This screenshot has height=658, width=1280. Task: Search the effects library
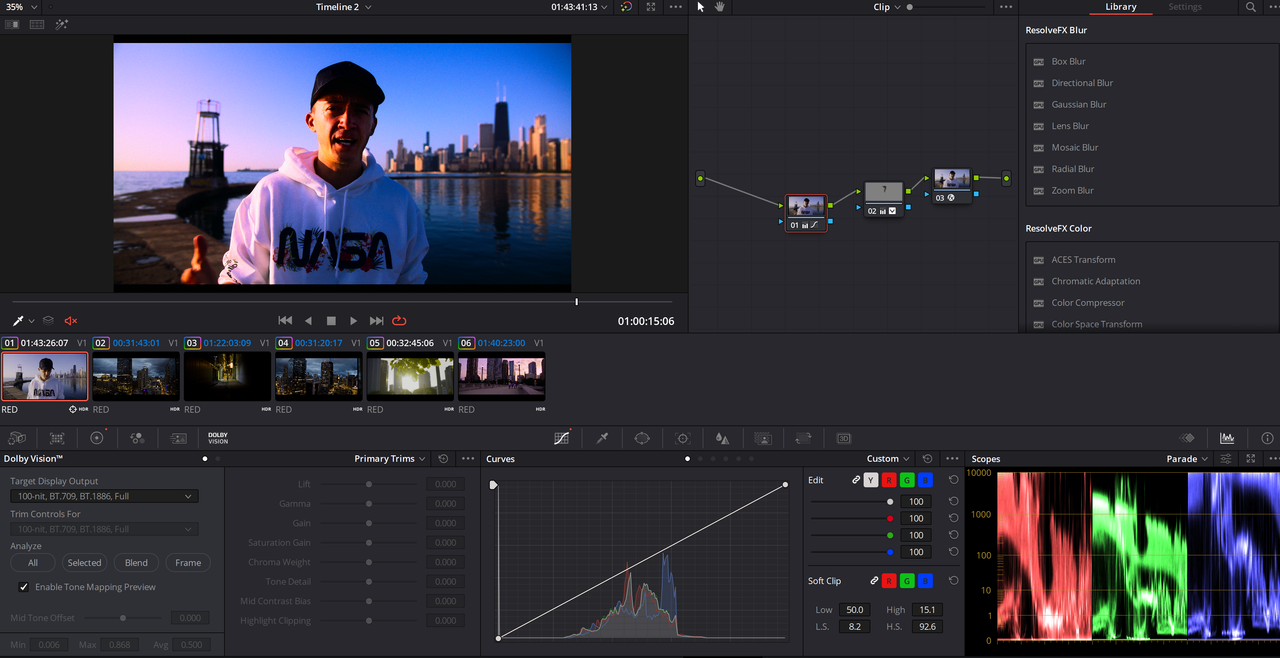click(1250, 7)
